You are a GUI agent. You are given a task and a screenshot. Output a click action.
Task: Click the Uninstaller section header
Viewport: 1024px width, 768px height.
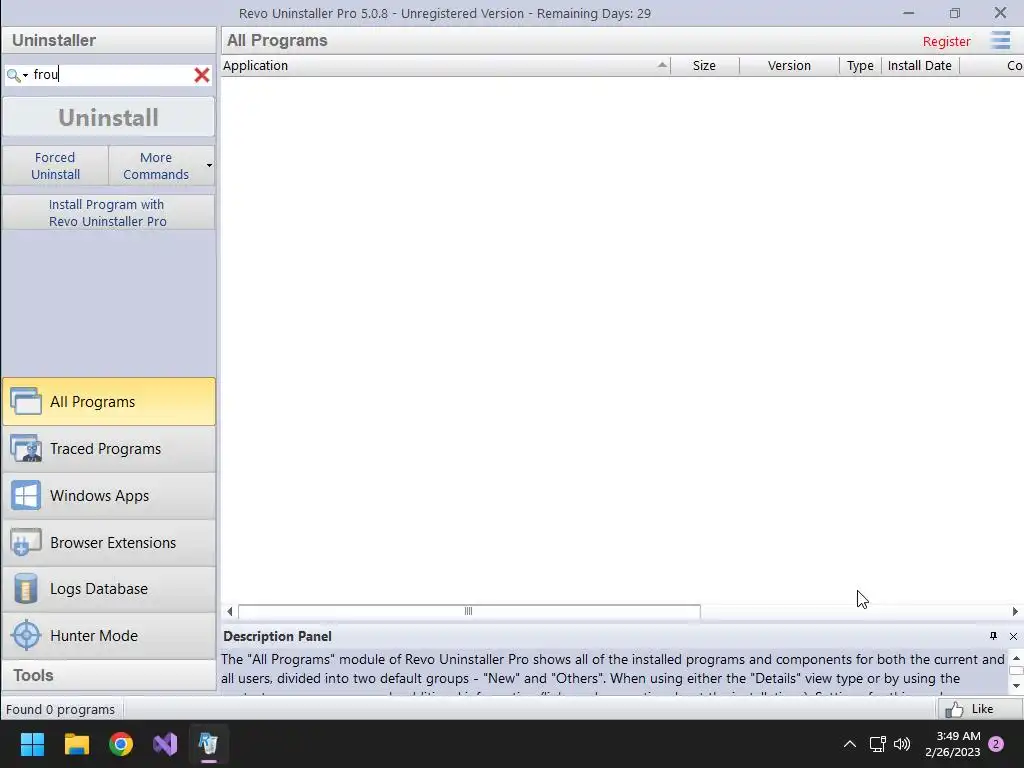tap(108, 40)
